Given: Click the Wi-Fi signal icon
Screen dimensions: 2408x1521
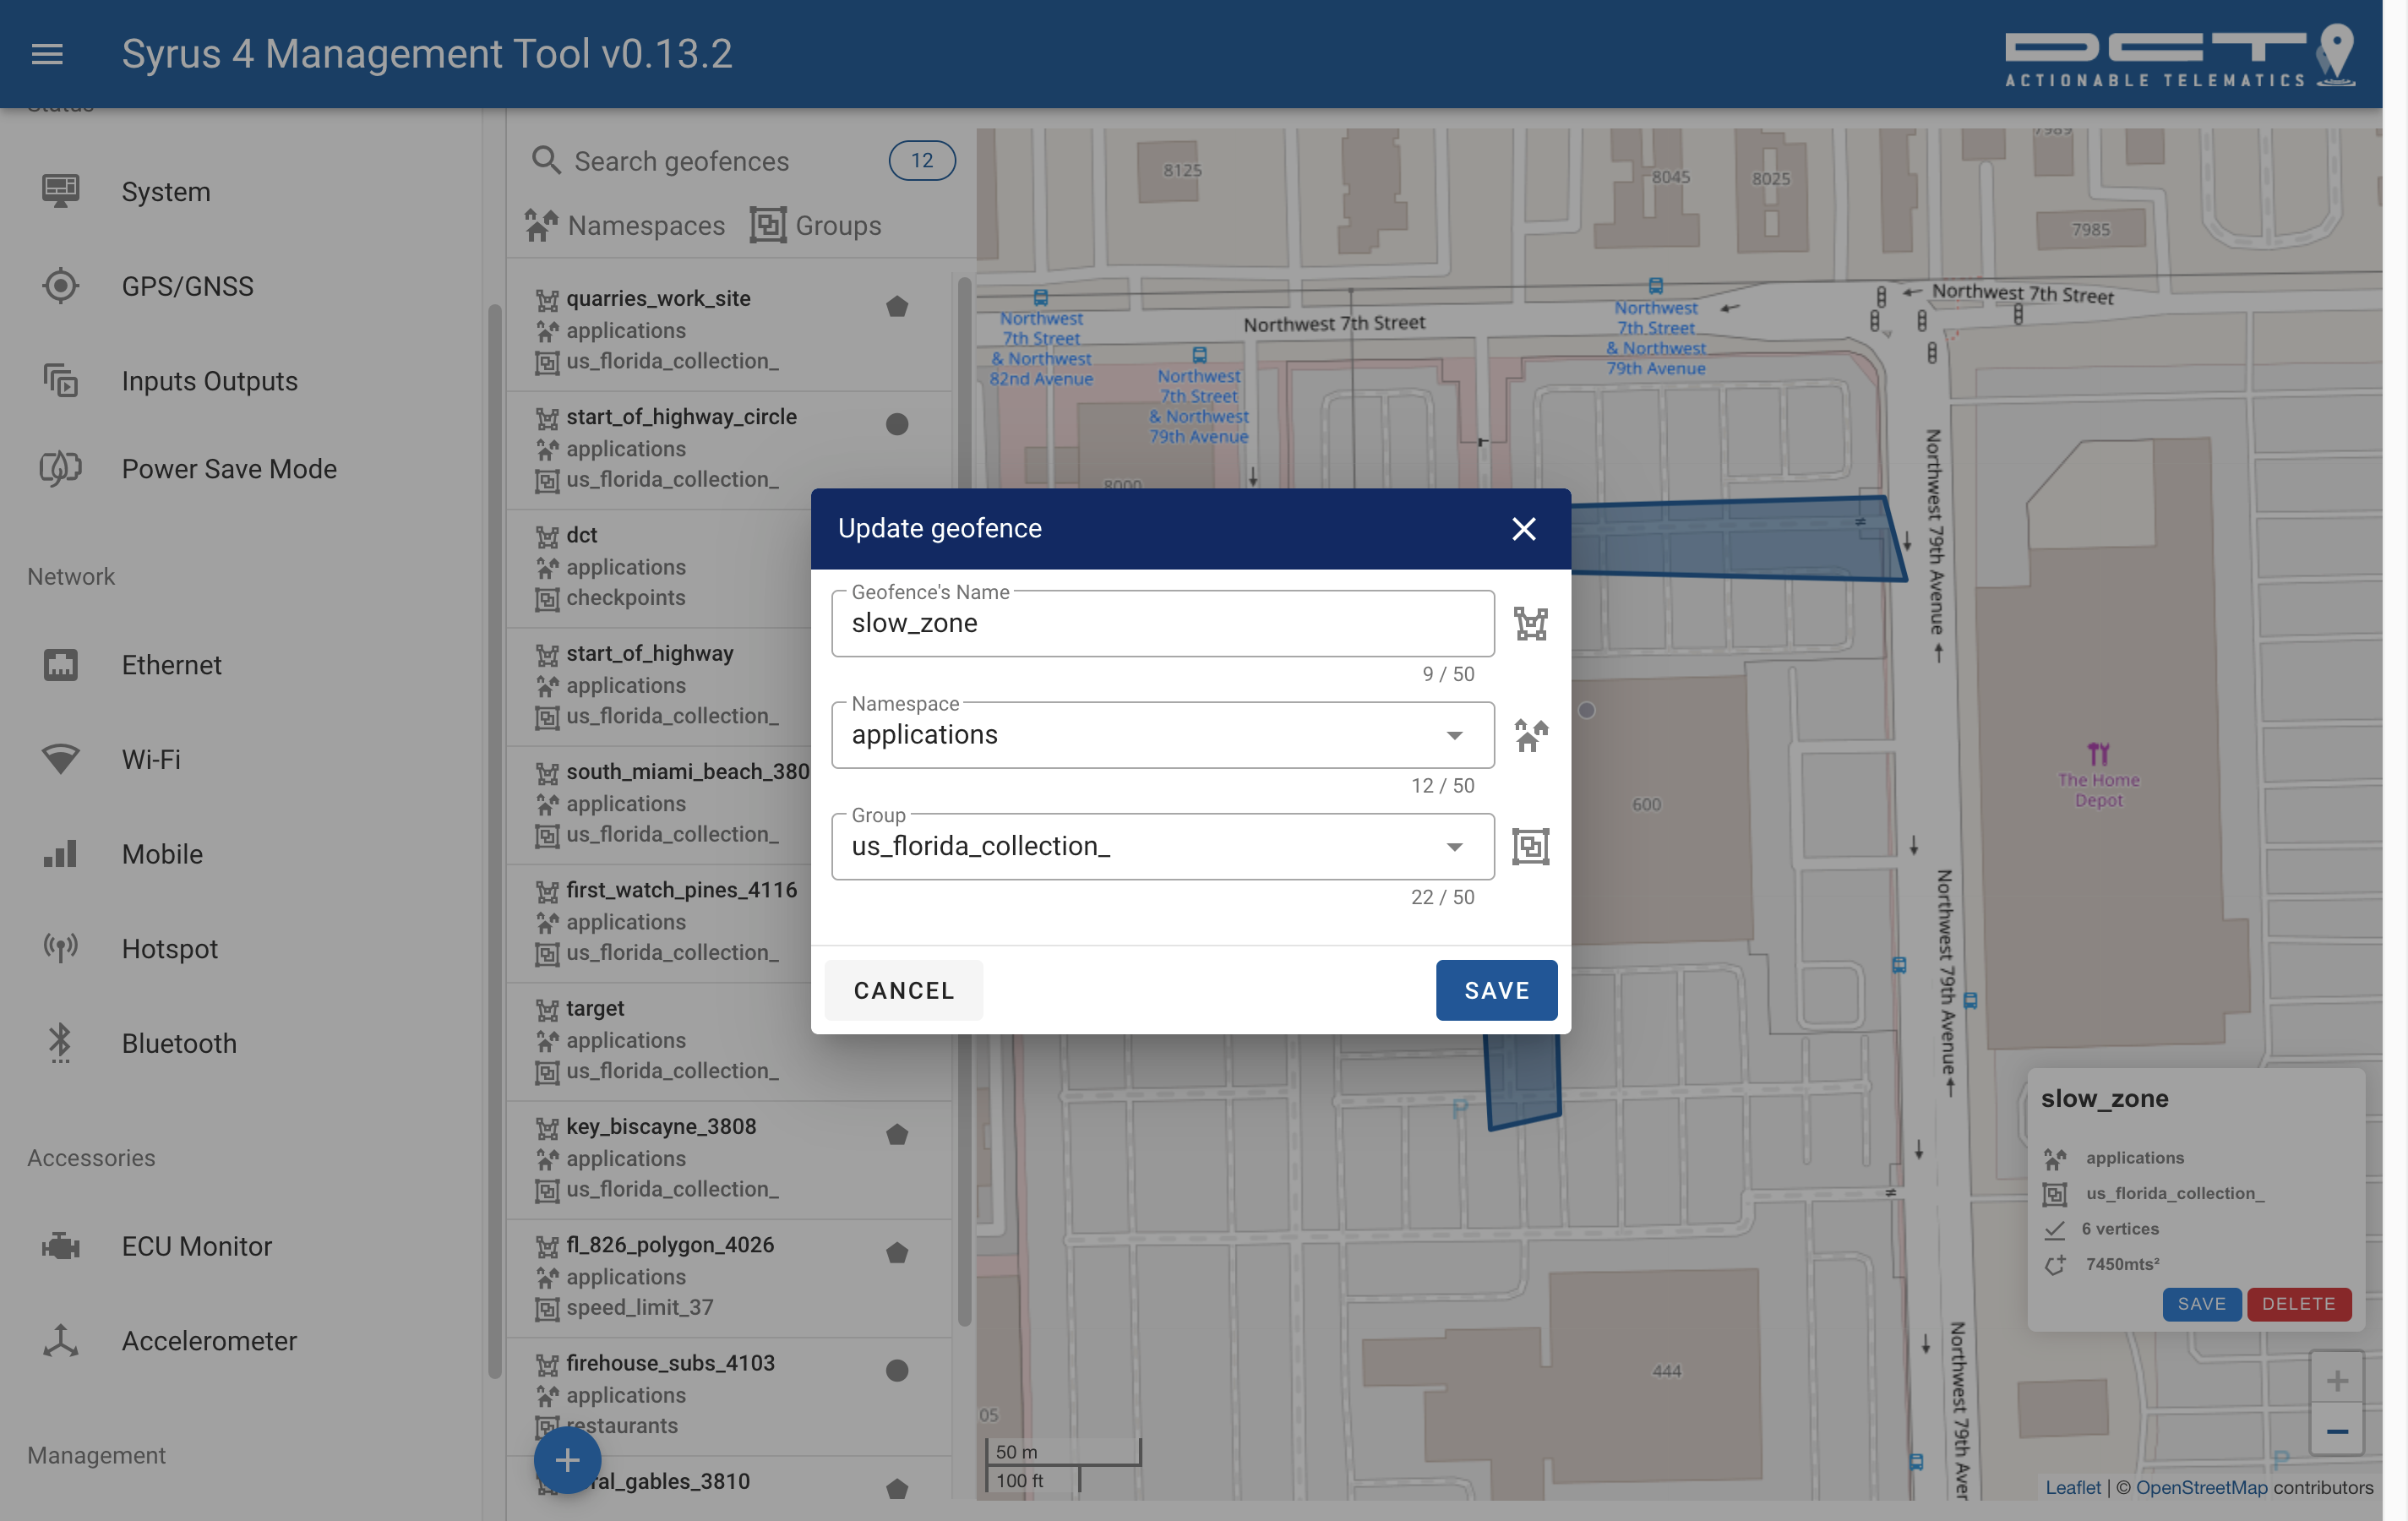Looking at the screenshot, I should tap(61, 759).
